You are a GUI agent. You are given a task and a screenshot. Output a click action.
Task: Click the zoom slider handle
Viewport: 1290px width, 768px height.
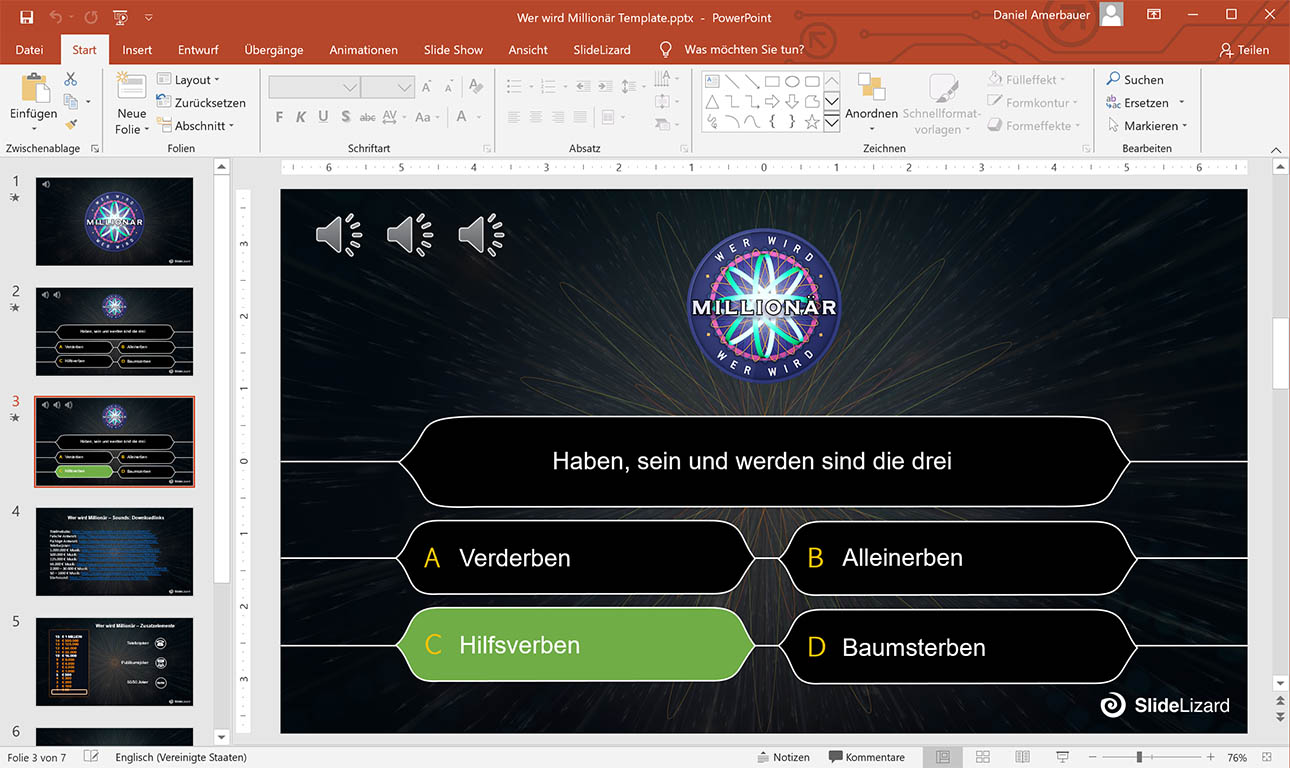click(x=1139, y=757)
